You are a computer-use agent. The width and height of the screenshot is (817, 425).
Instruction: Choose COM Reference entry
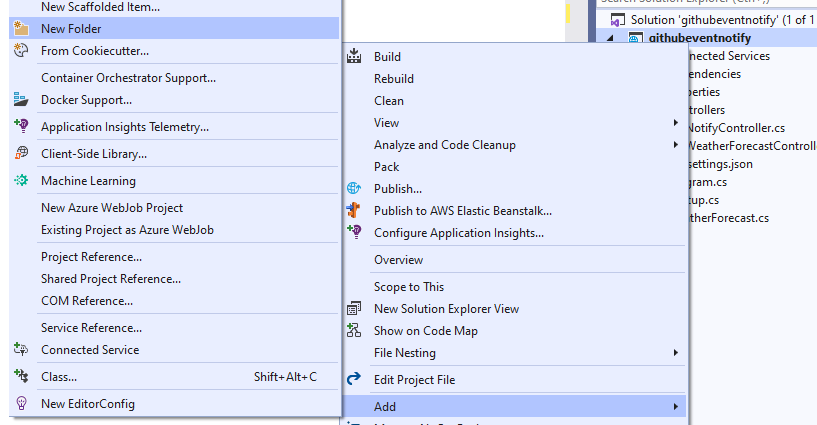pos(174,301)
